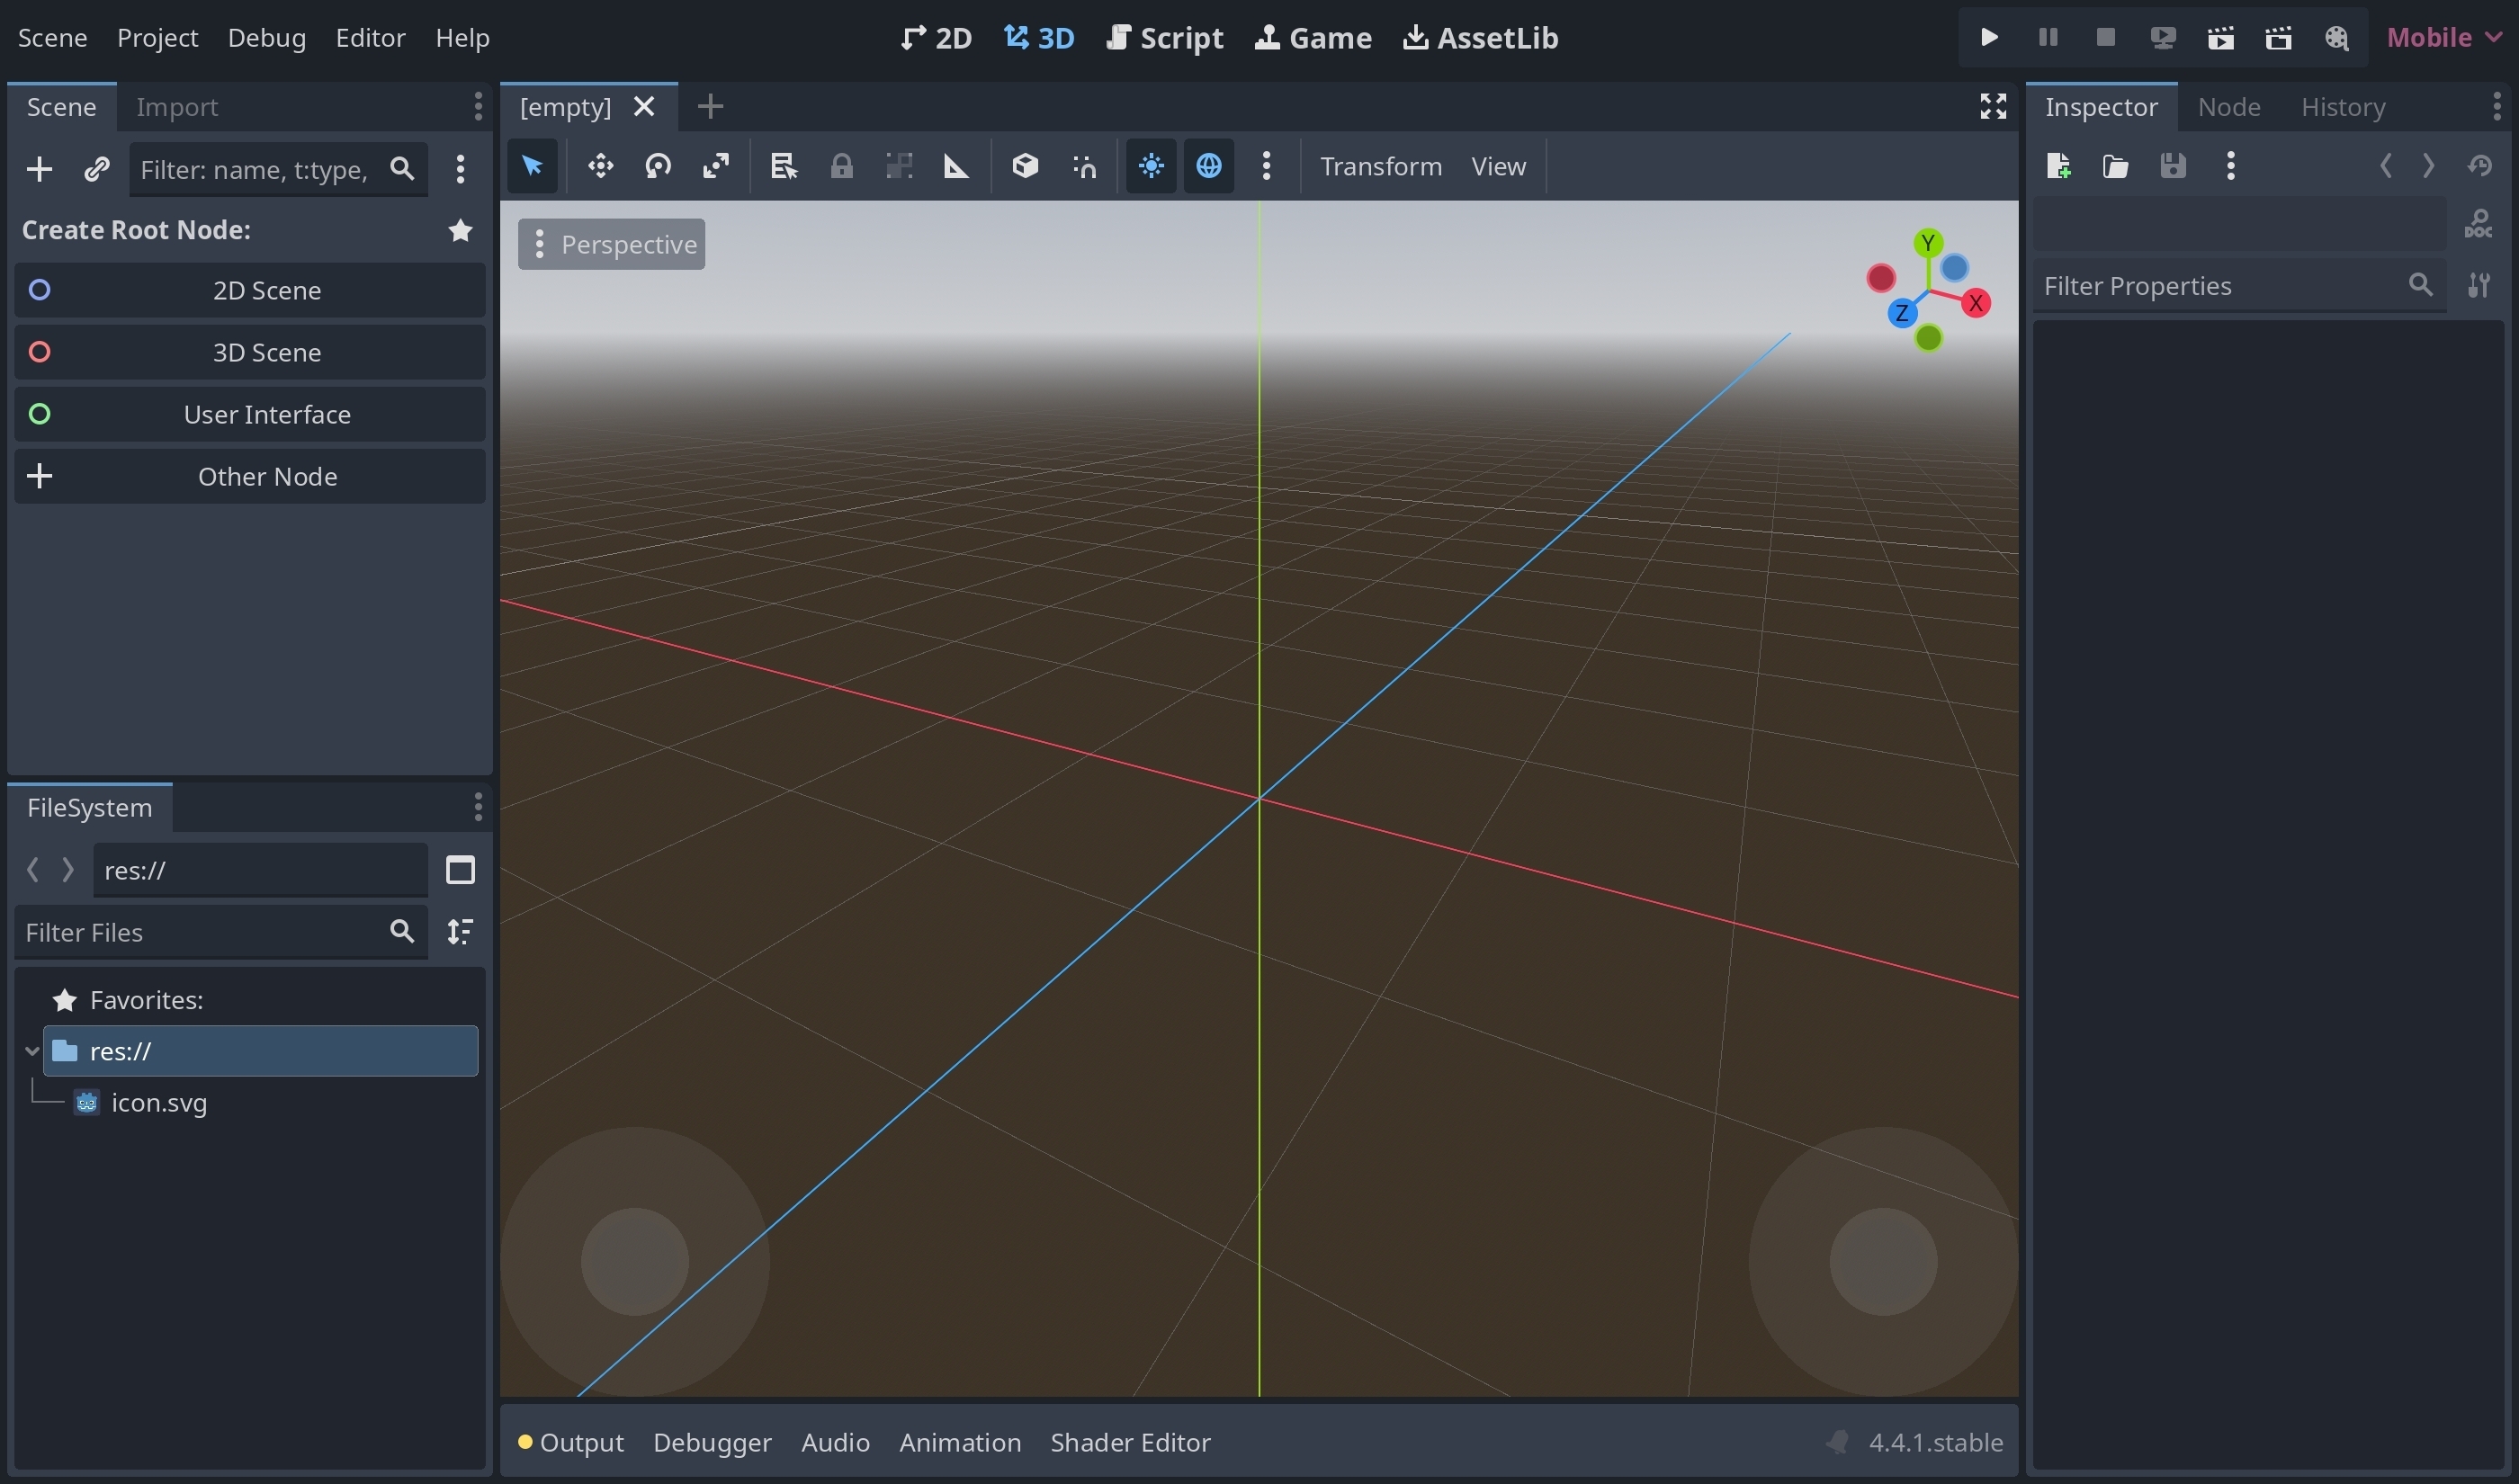Open the Debug menu
Screen dimensions: 2519x1484
tap(267, 38)
